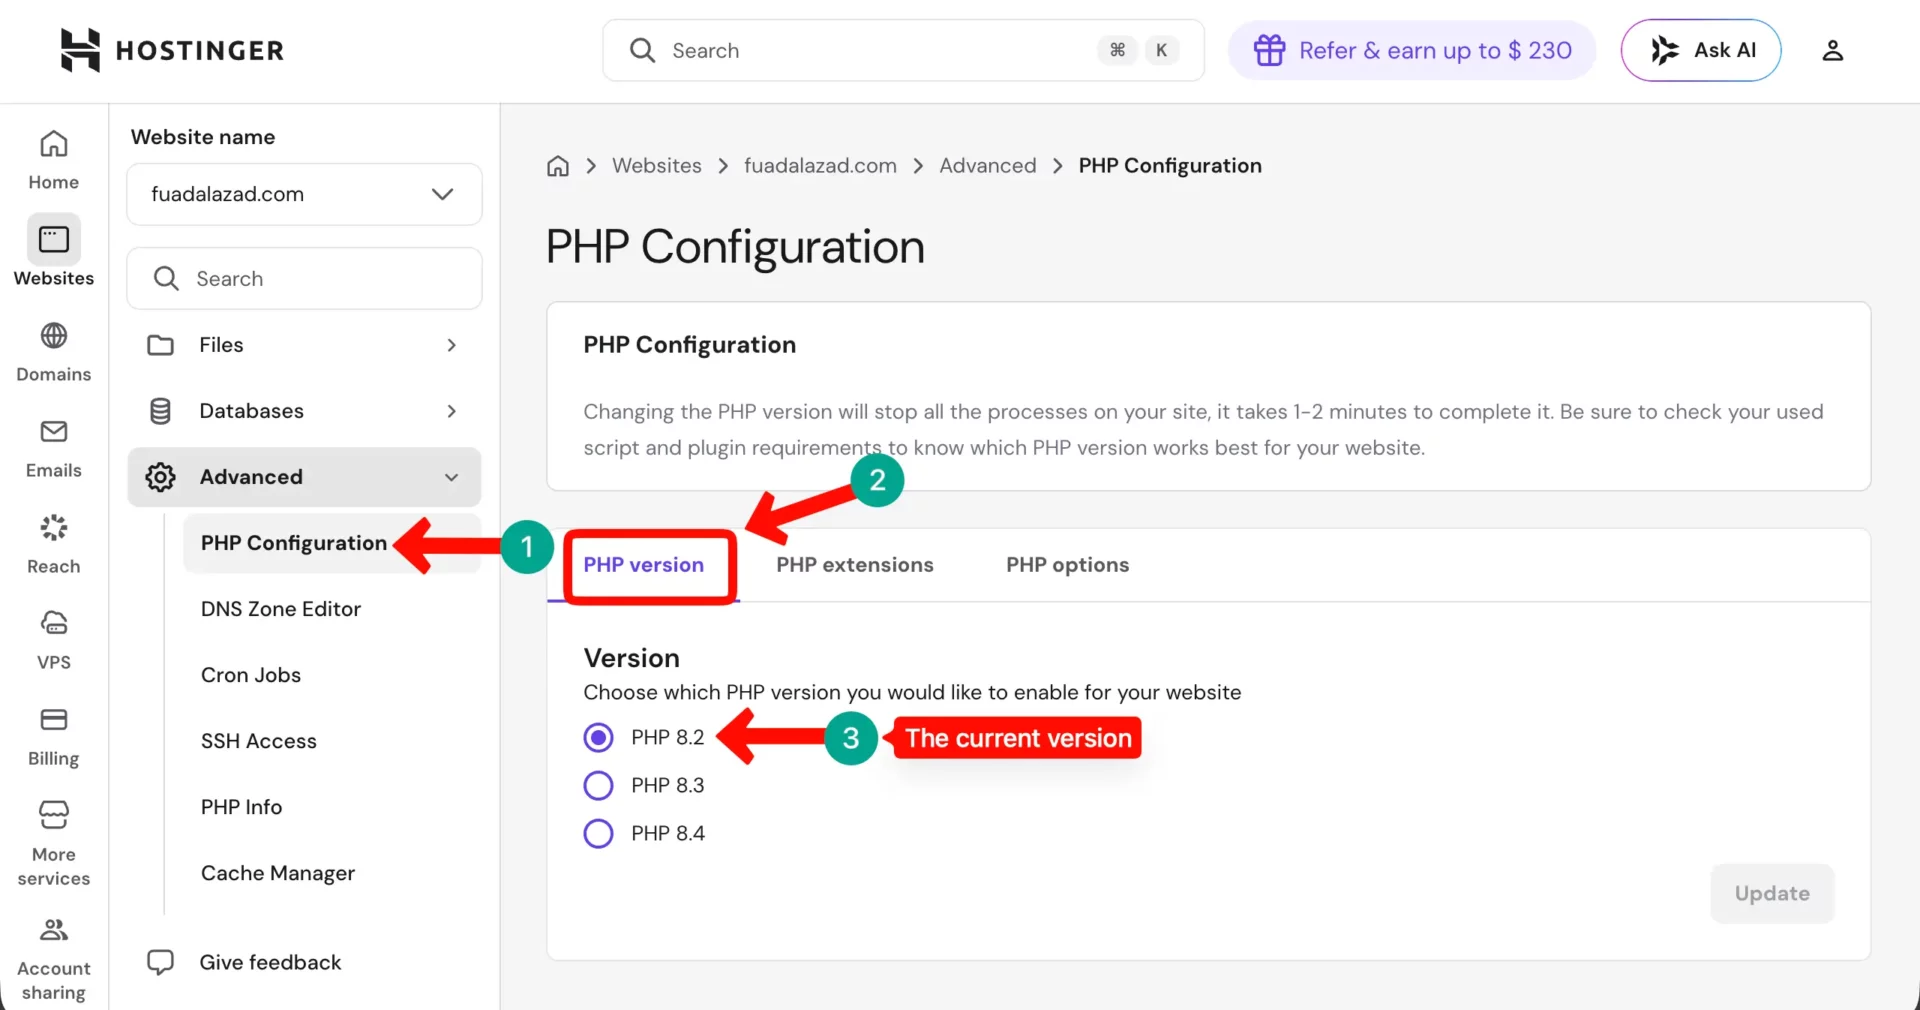Open the VPS panel

point(53,635)
